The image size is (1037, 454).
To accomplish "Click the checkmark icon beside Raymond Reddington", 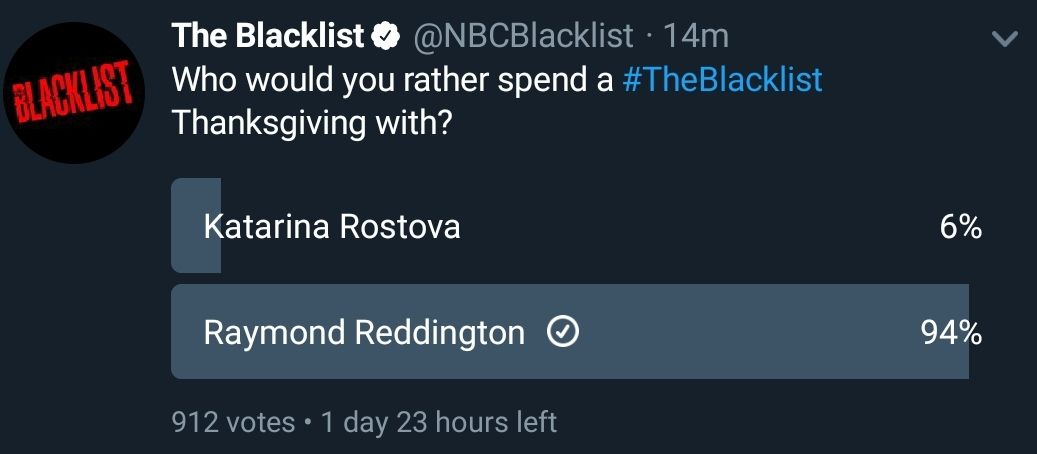I will pyautogui.click(x=563, y=333).
